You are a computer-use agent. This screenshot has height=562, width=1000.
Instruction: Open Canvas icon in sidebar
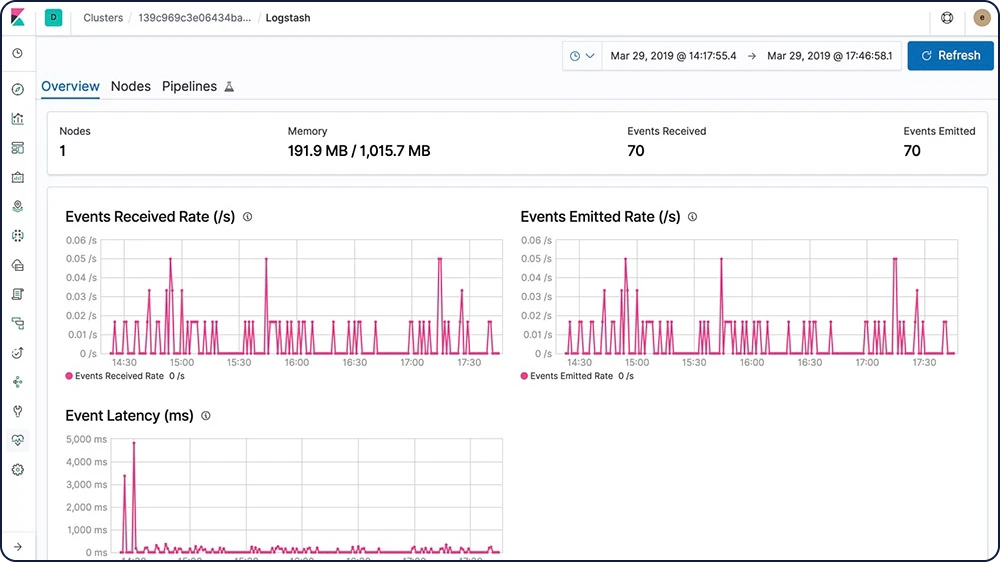(18, 177)
